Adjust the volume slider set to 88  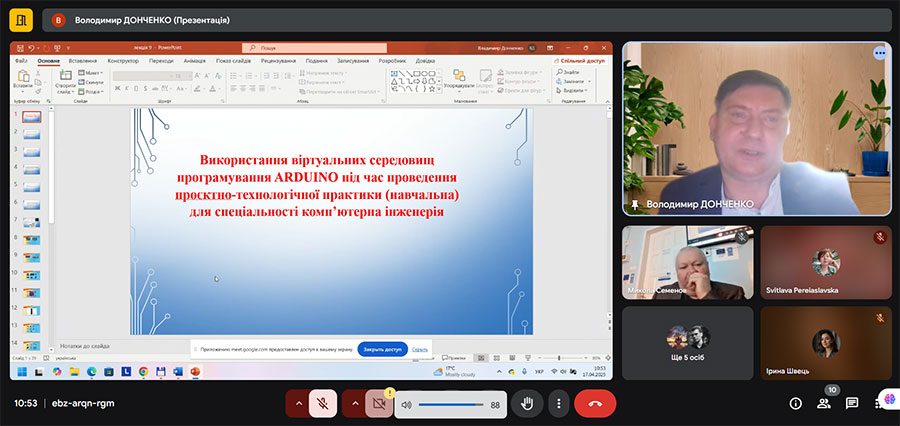[x=450, y=404]
